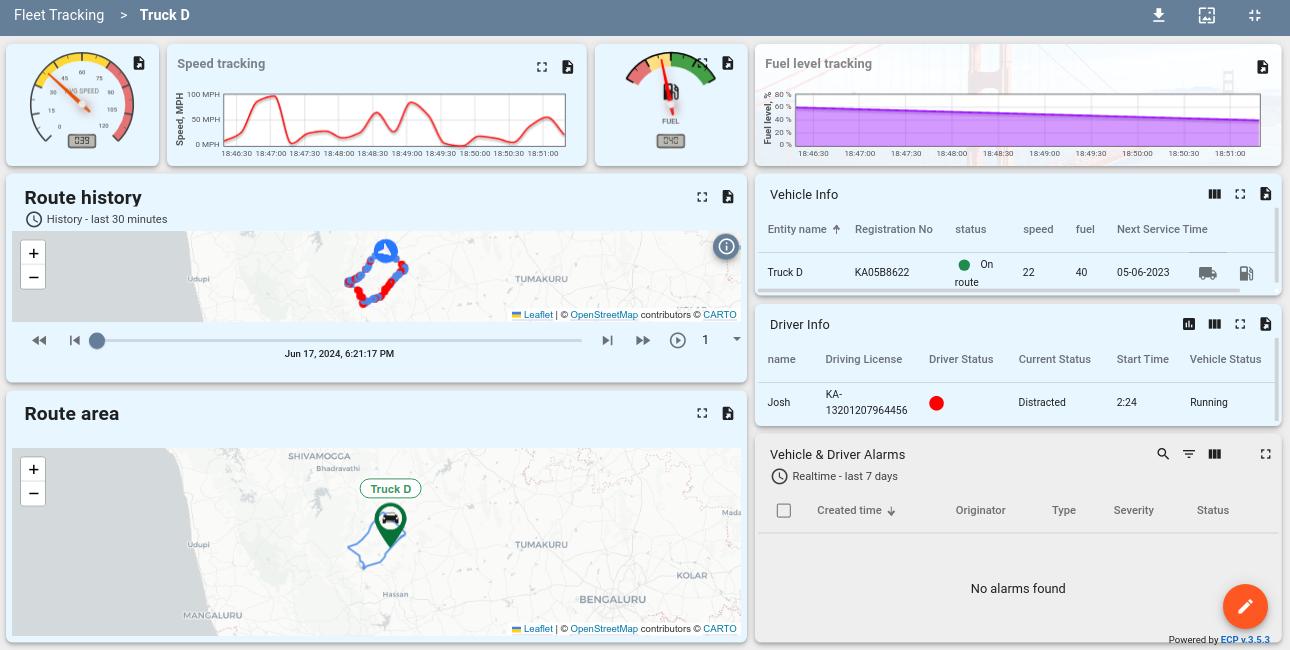Select the Truck D breadcrumb tab
Image resolution: width=1290 pixels, height=650 pixels.
pyautogui.click(x=164, y=15)
